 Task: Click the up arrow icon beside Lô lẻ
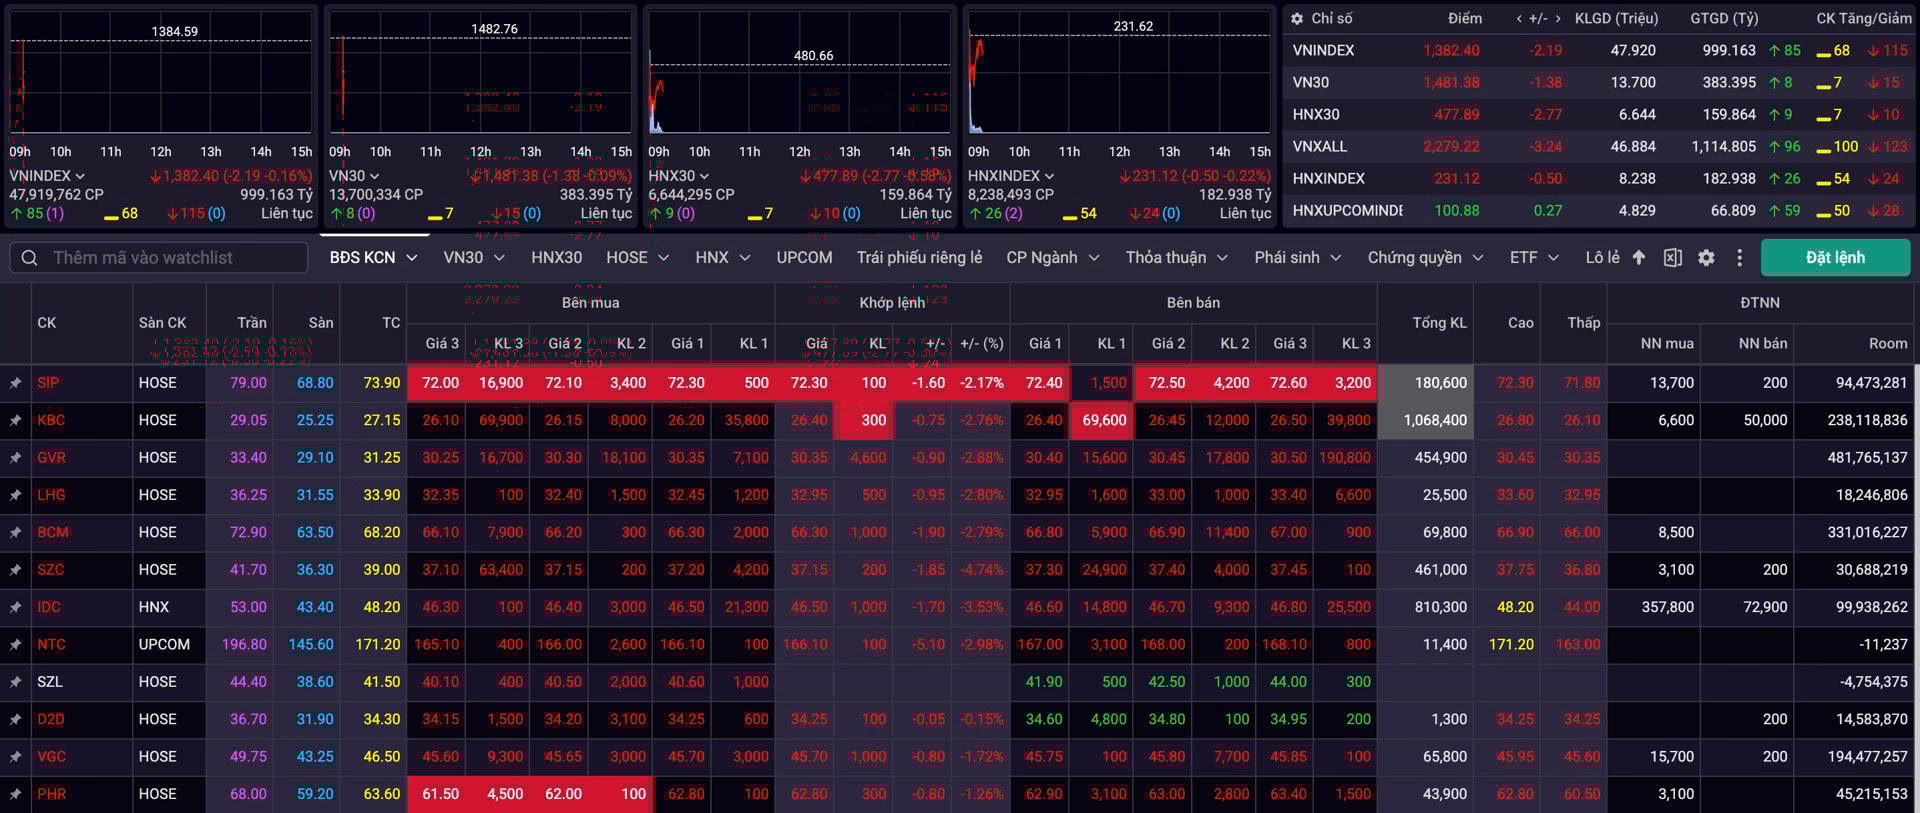pyautogui.click(x=1638, y=258)
